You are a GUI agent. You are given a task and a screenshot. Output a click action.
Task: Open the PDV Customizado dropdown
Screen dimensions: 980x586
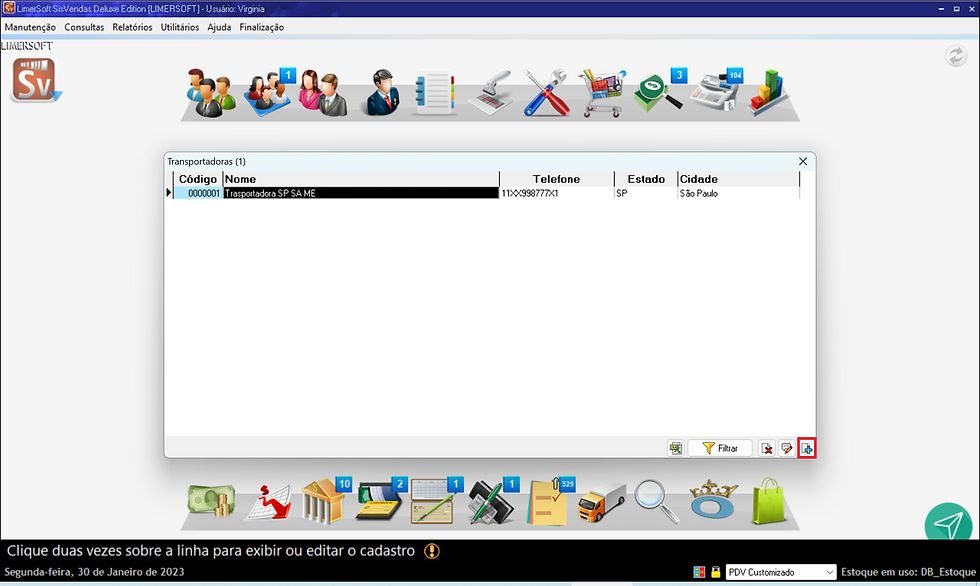pyautogui.click(x=781, y=572)
